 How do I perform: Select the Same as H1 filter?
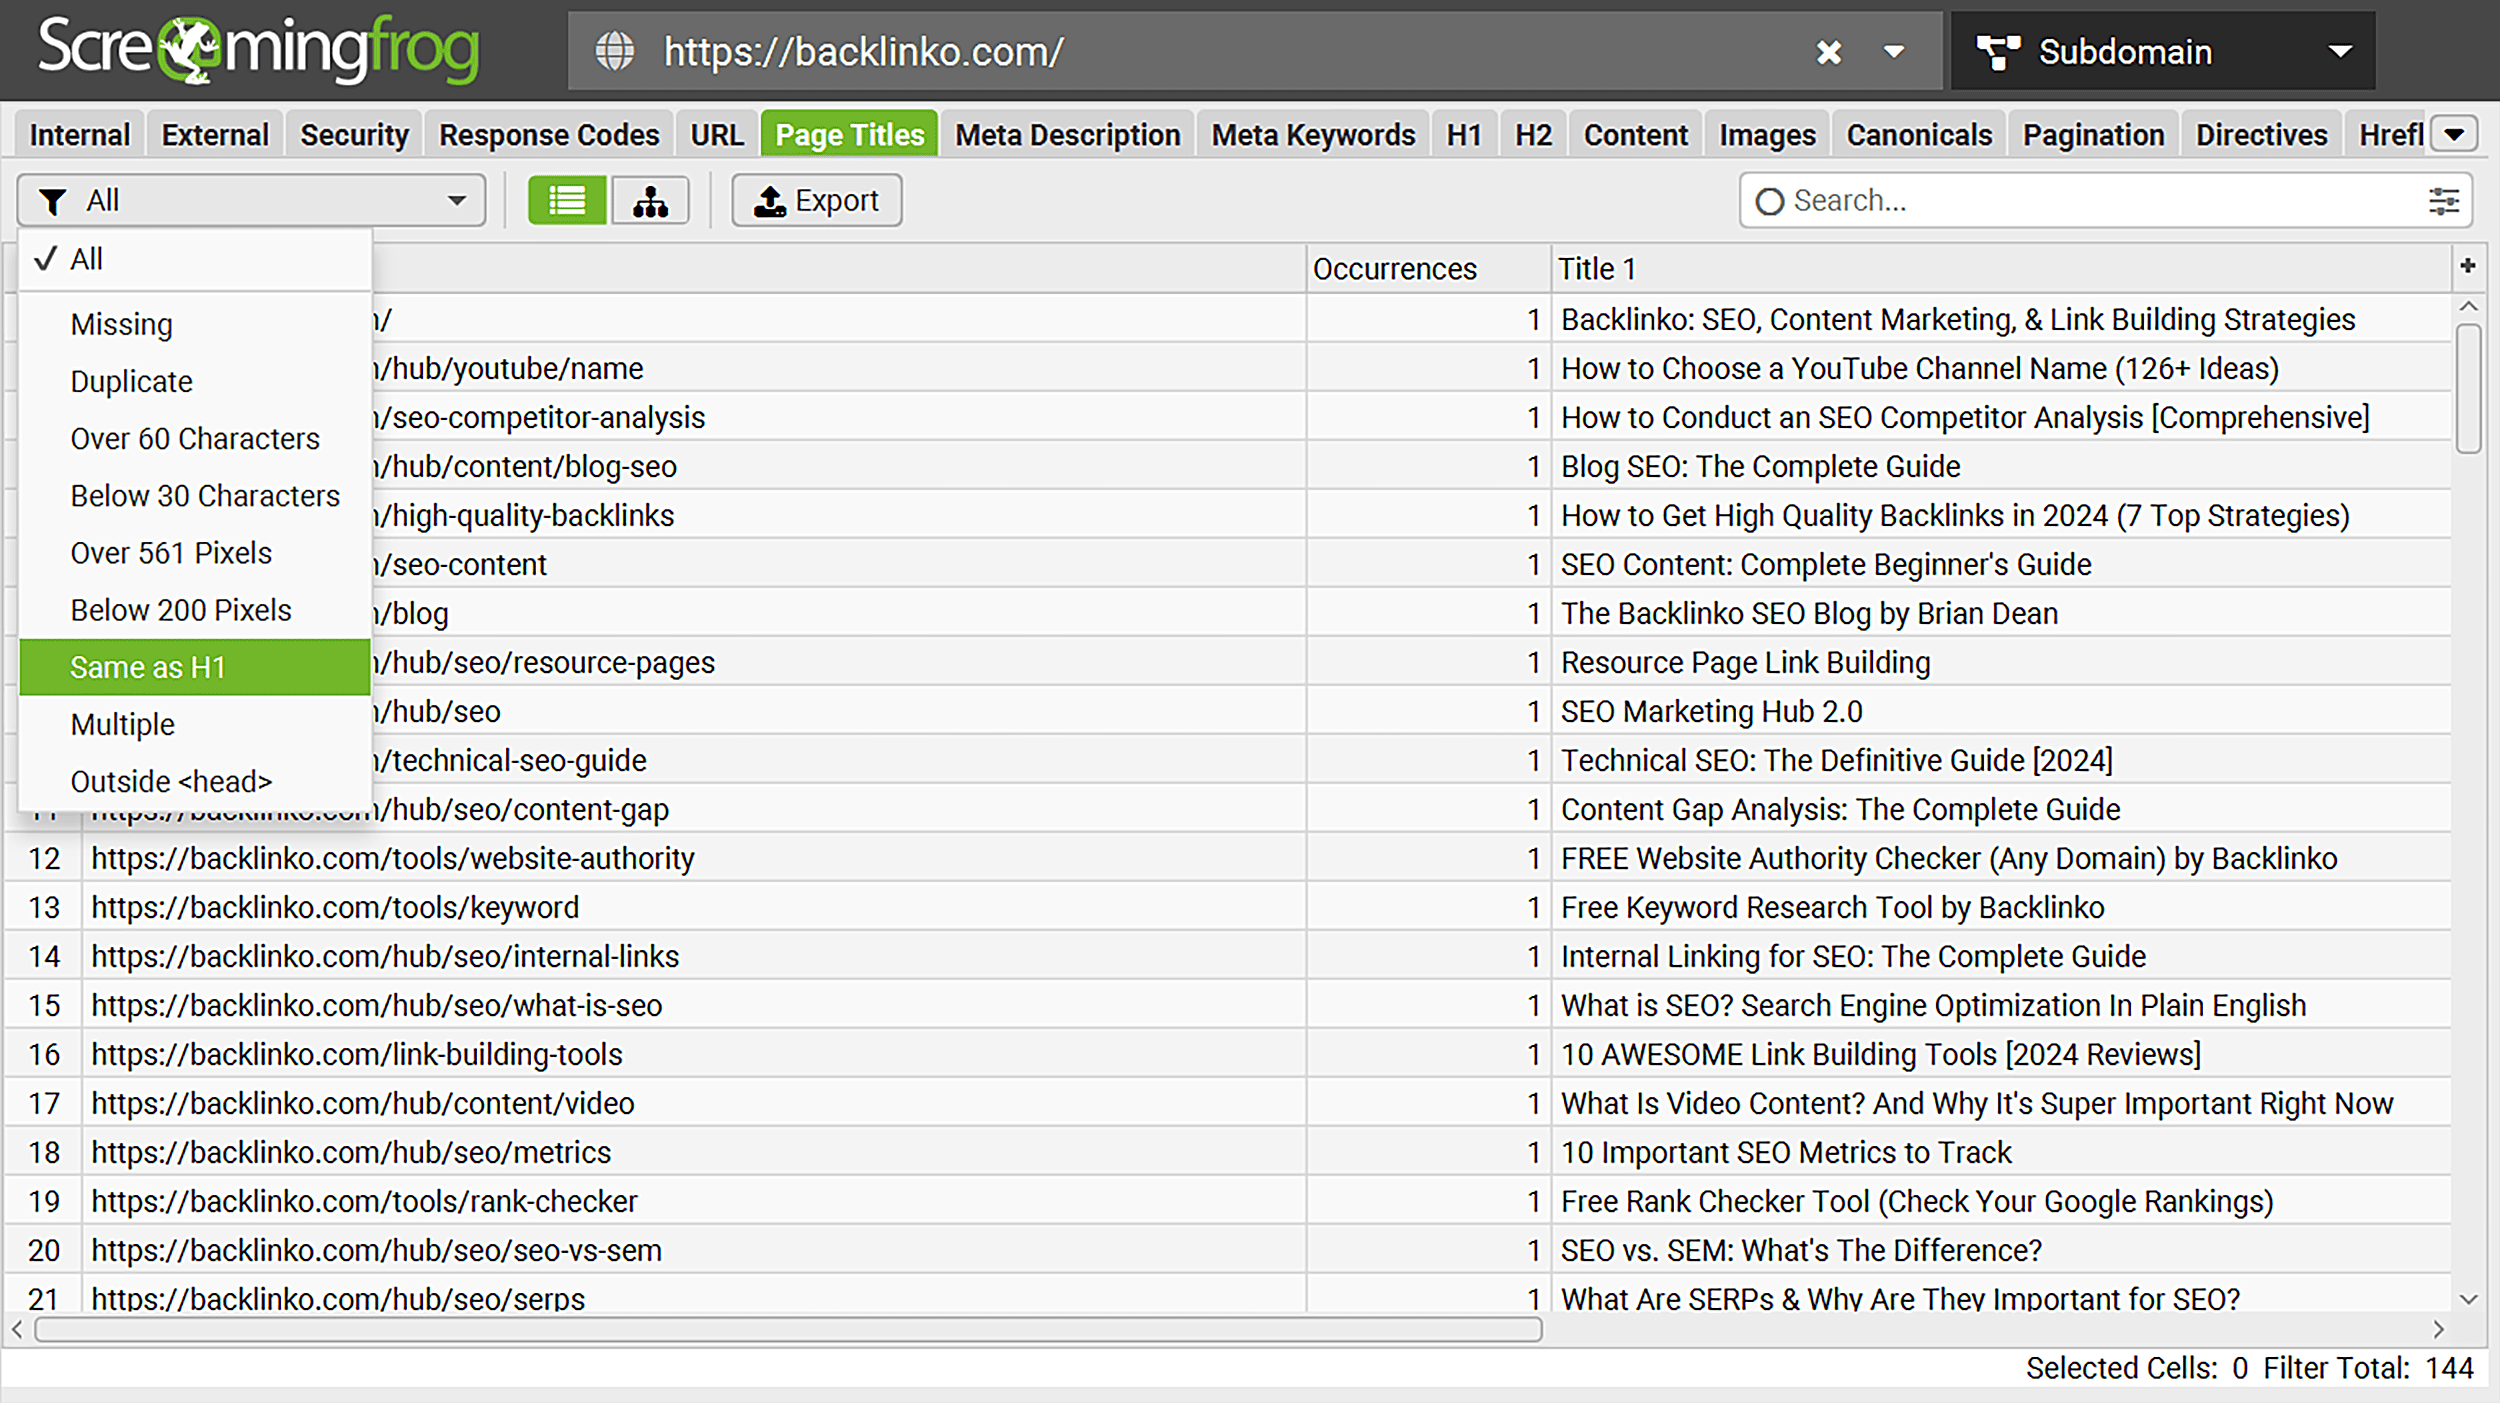pos(148,667)
